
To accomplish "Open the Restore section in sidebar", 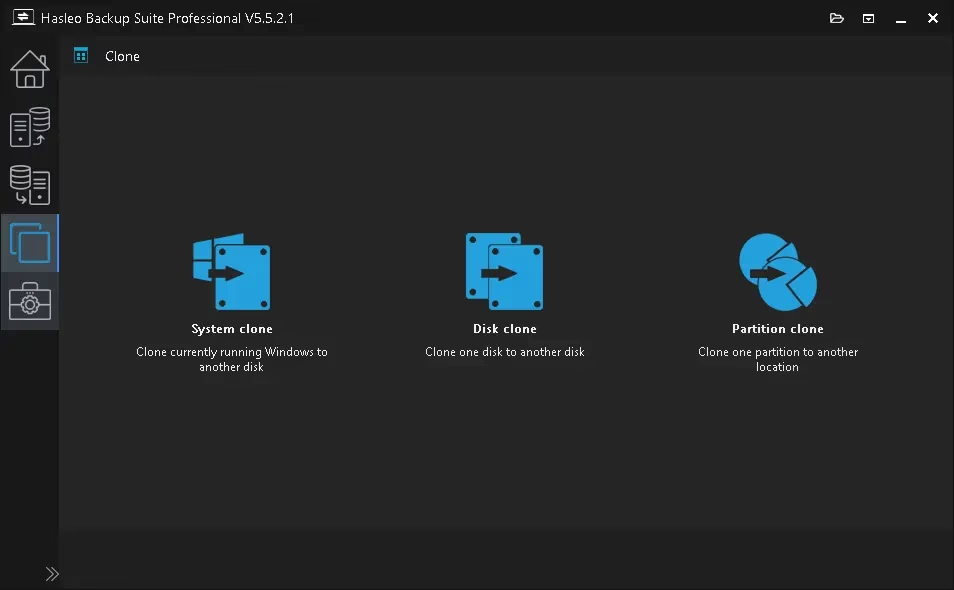I will [x=29, y=185].
